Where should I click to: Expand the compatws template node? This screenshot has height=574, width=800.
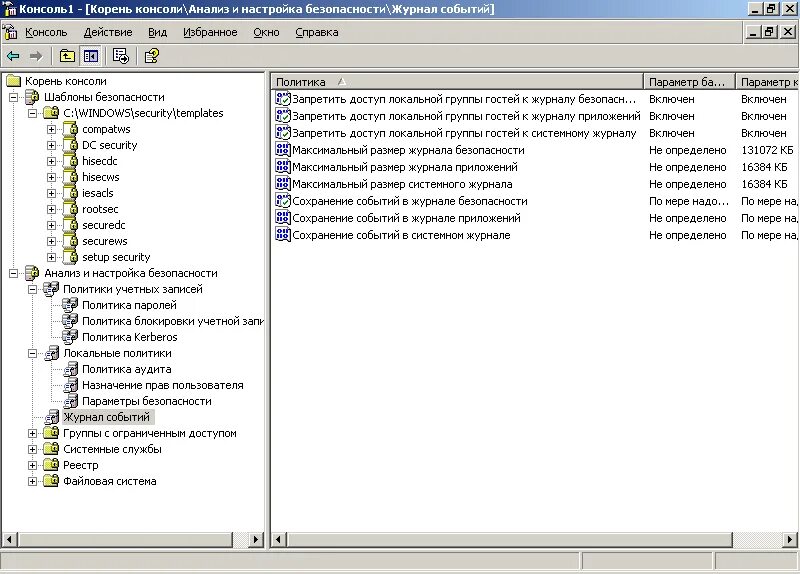click(52, 129)
